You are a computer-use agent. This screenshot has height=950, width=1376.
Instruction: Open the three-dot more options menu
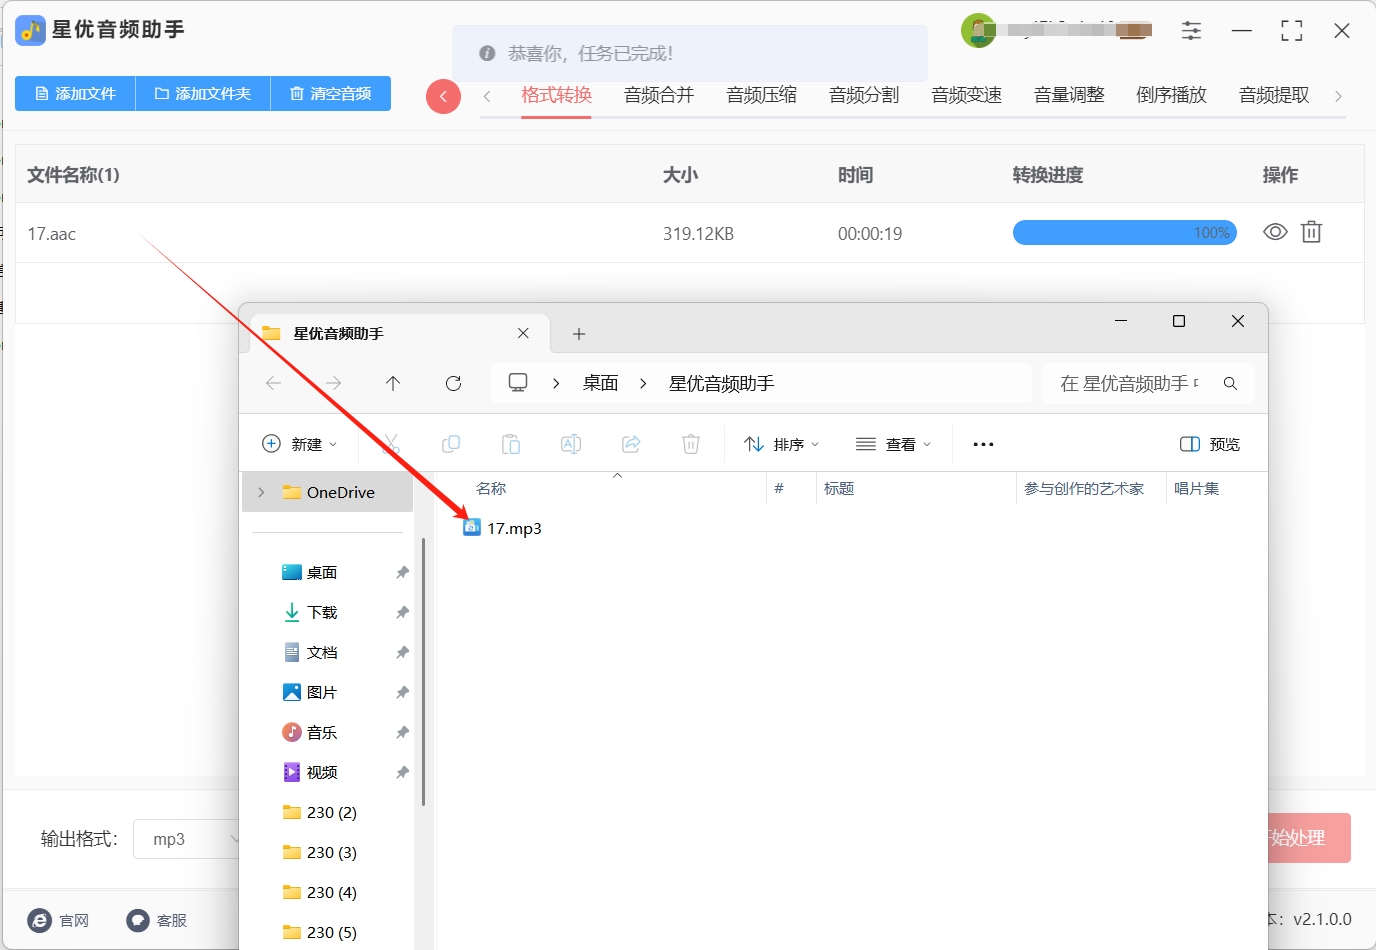point(983,444)
